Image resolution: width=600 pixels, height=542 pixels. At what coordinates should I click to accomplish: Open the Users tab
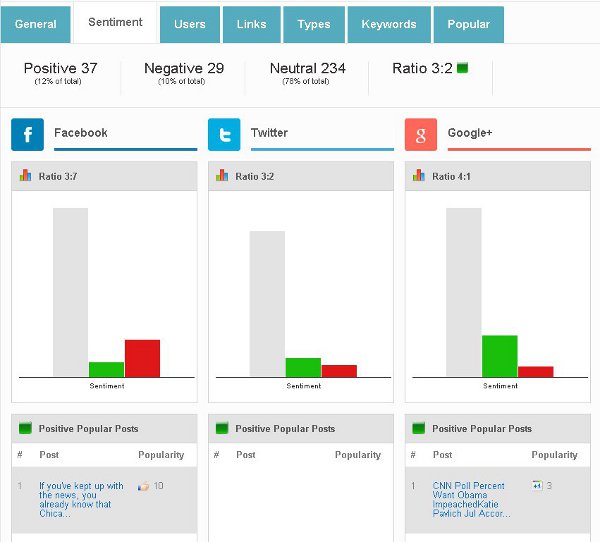[190, 24]
